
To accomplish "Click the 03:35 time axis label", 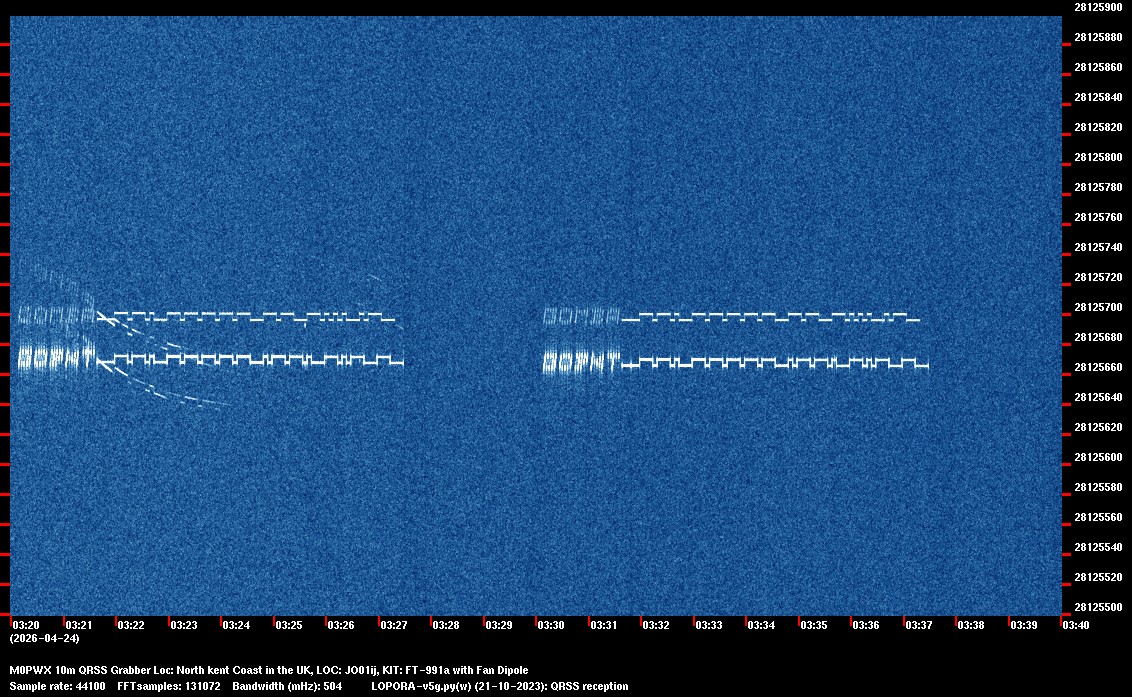I will [x=814, y=625].
